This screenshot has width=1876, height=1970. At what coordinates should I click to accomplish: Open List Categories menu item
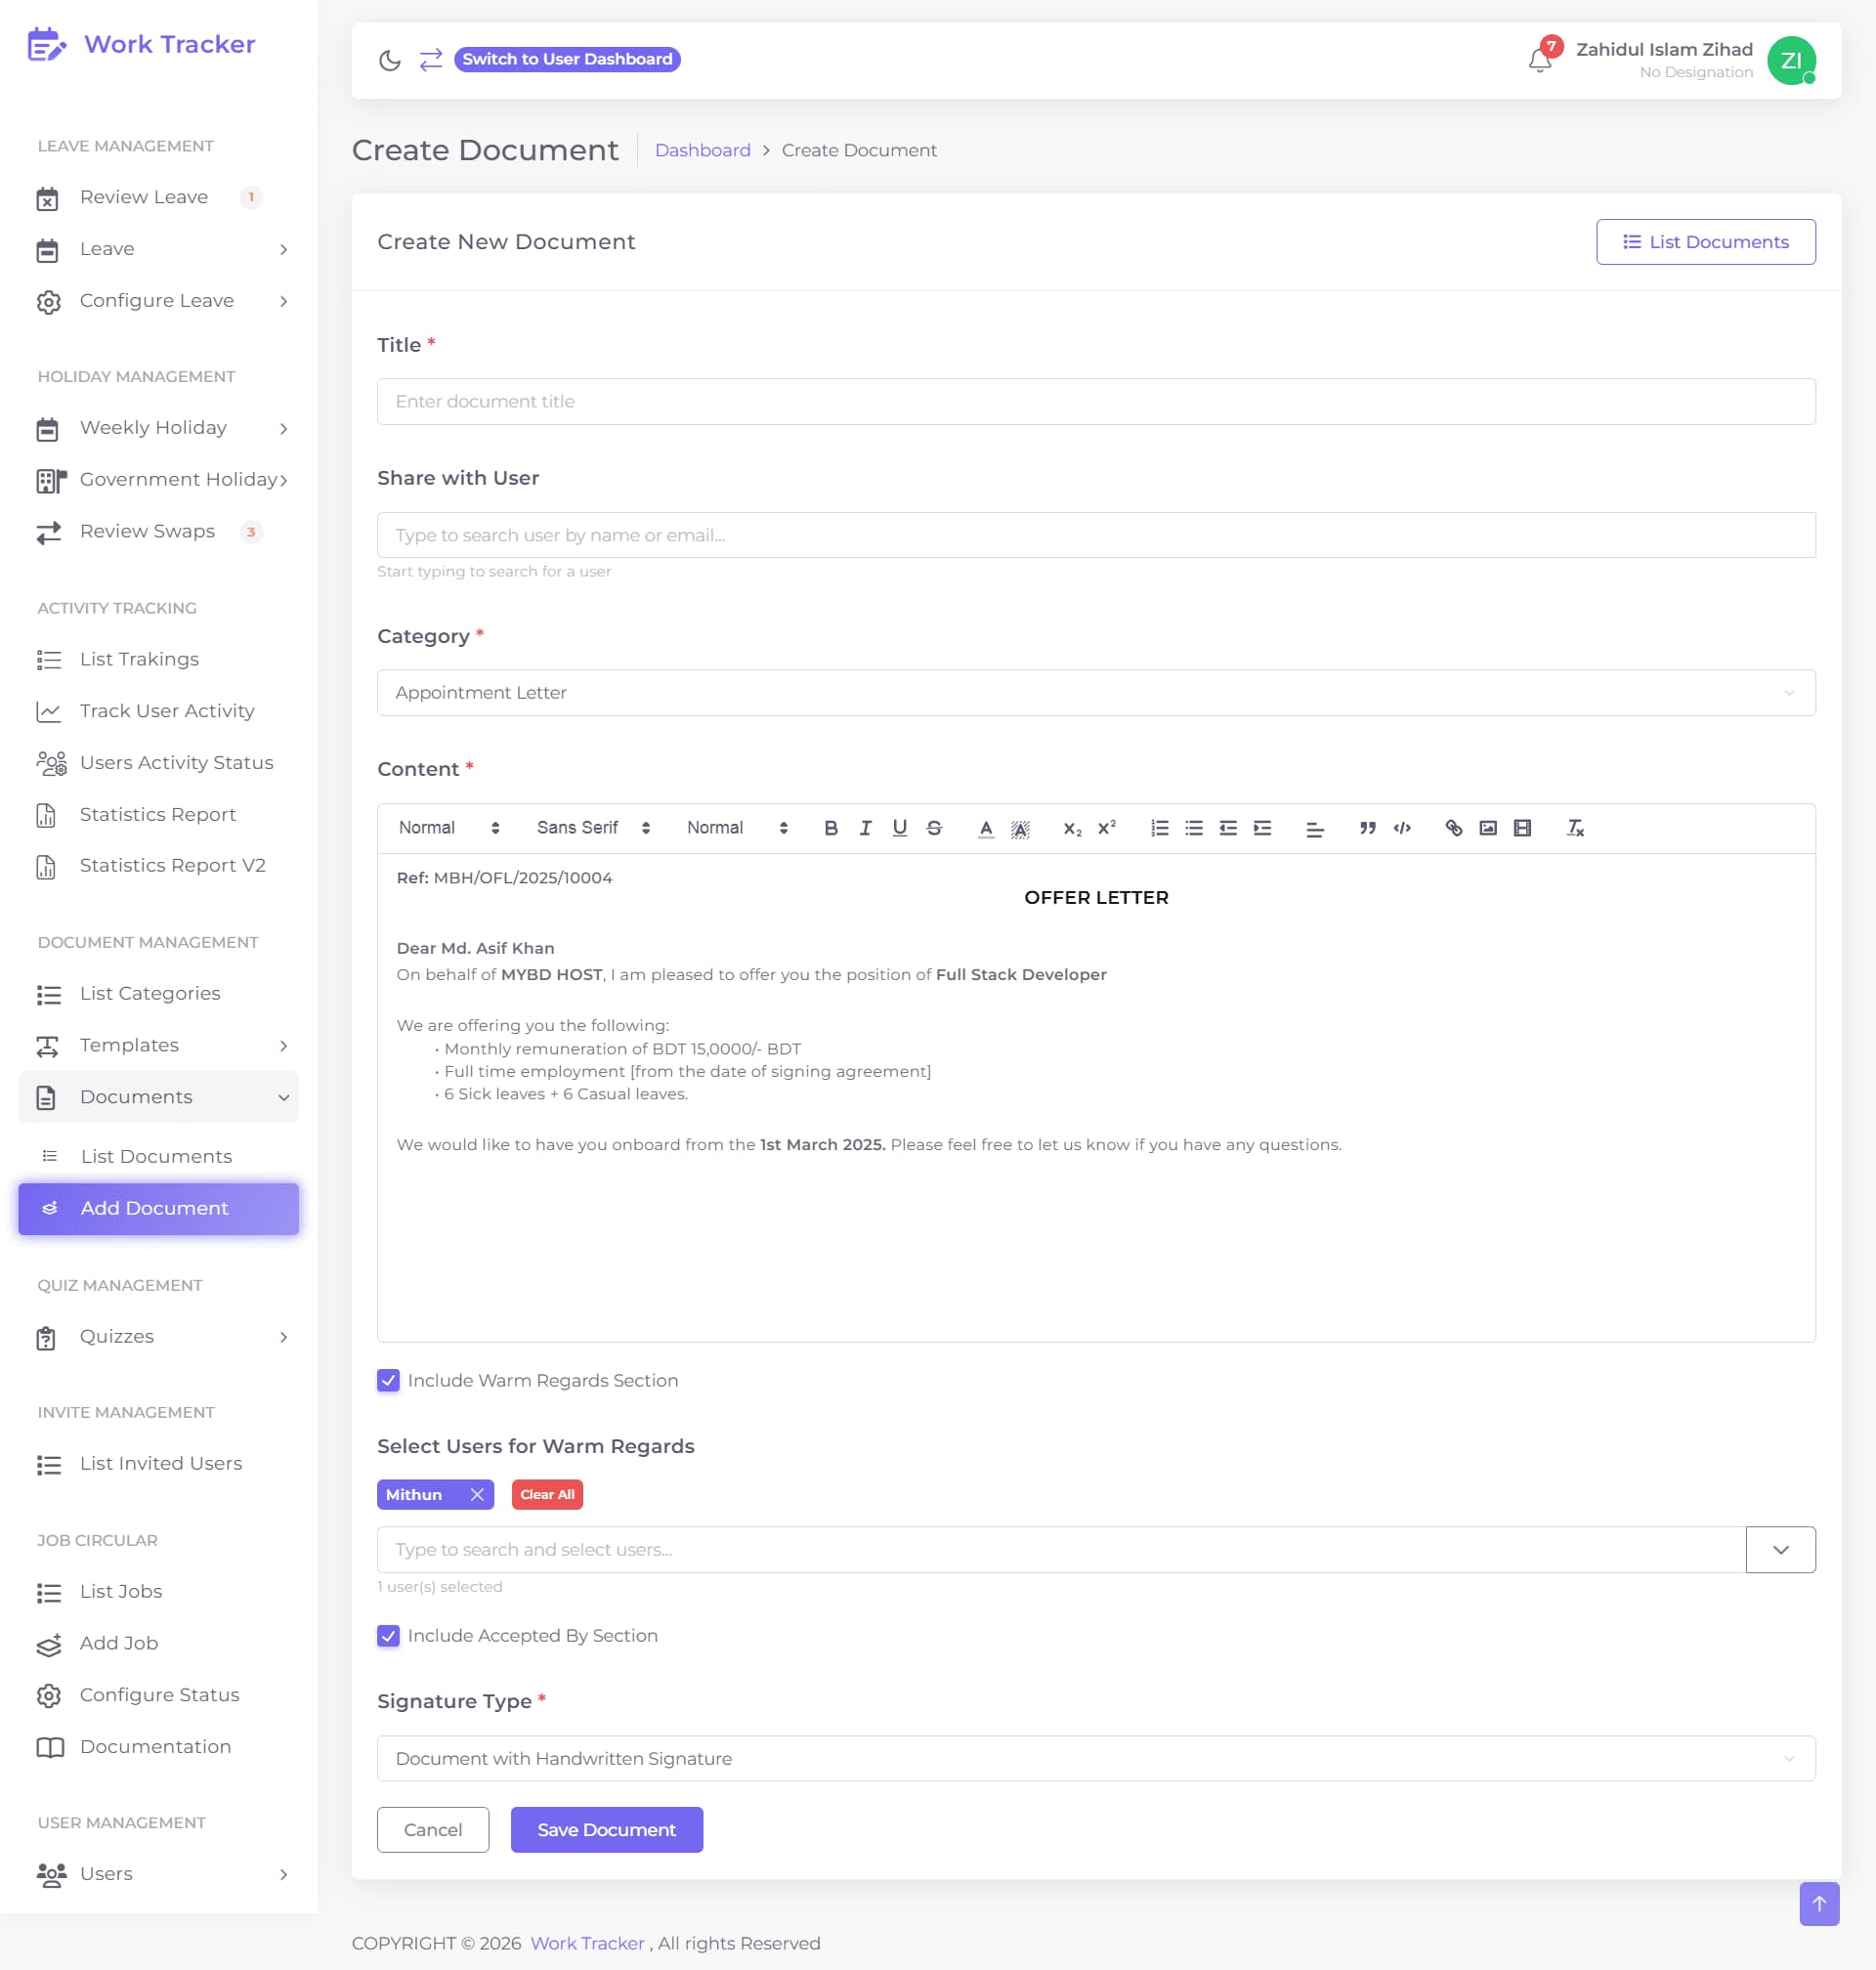click(158, 993)
